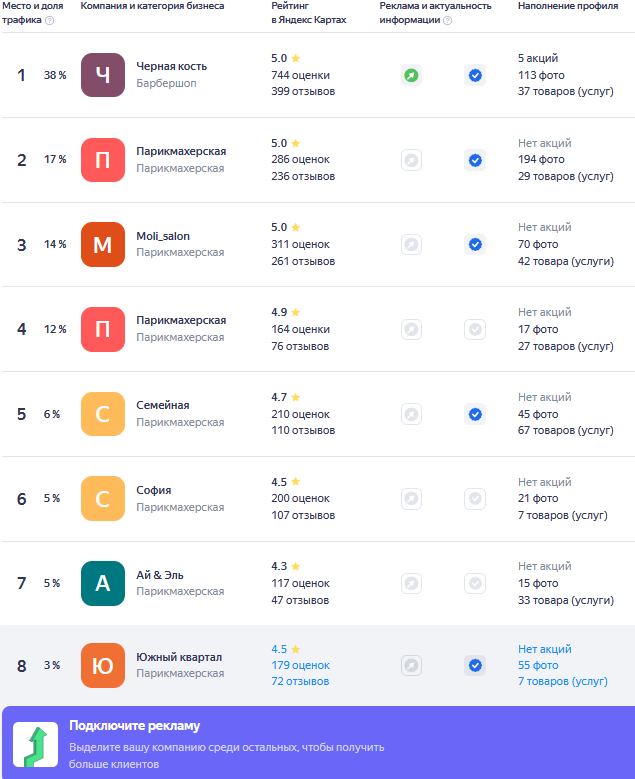This screenshot has height=779, width=635.
Task: Click the green arrow icon in the advertising banner
Action: tap(35, 742)
